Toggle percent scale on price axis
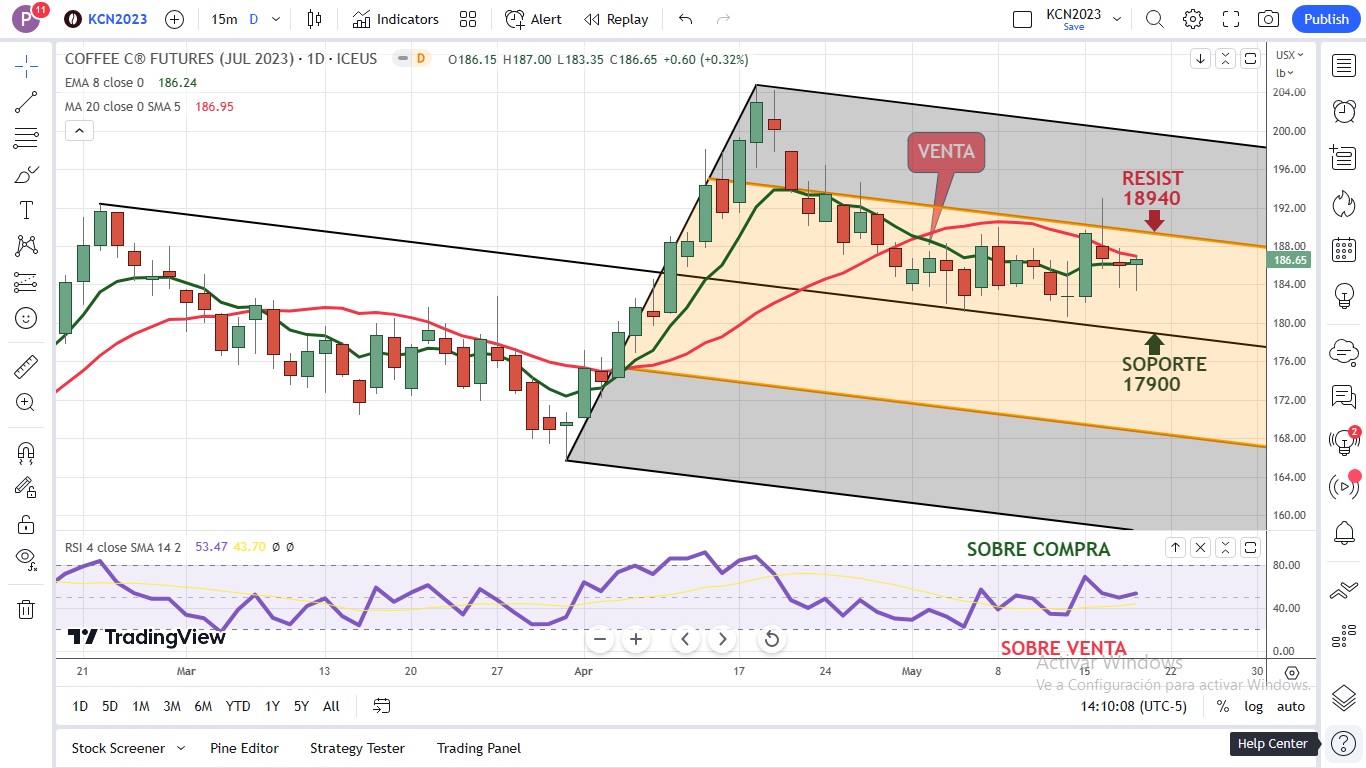 (x=1223, y=706)
